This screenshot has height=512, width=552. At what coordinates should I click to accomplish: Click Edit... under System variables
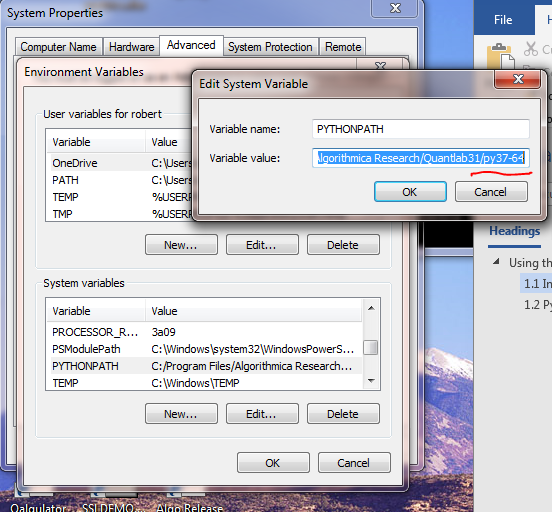tap(262, 414)
